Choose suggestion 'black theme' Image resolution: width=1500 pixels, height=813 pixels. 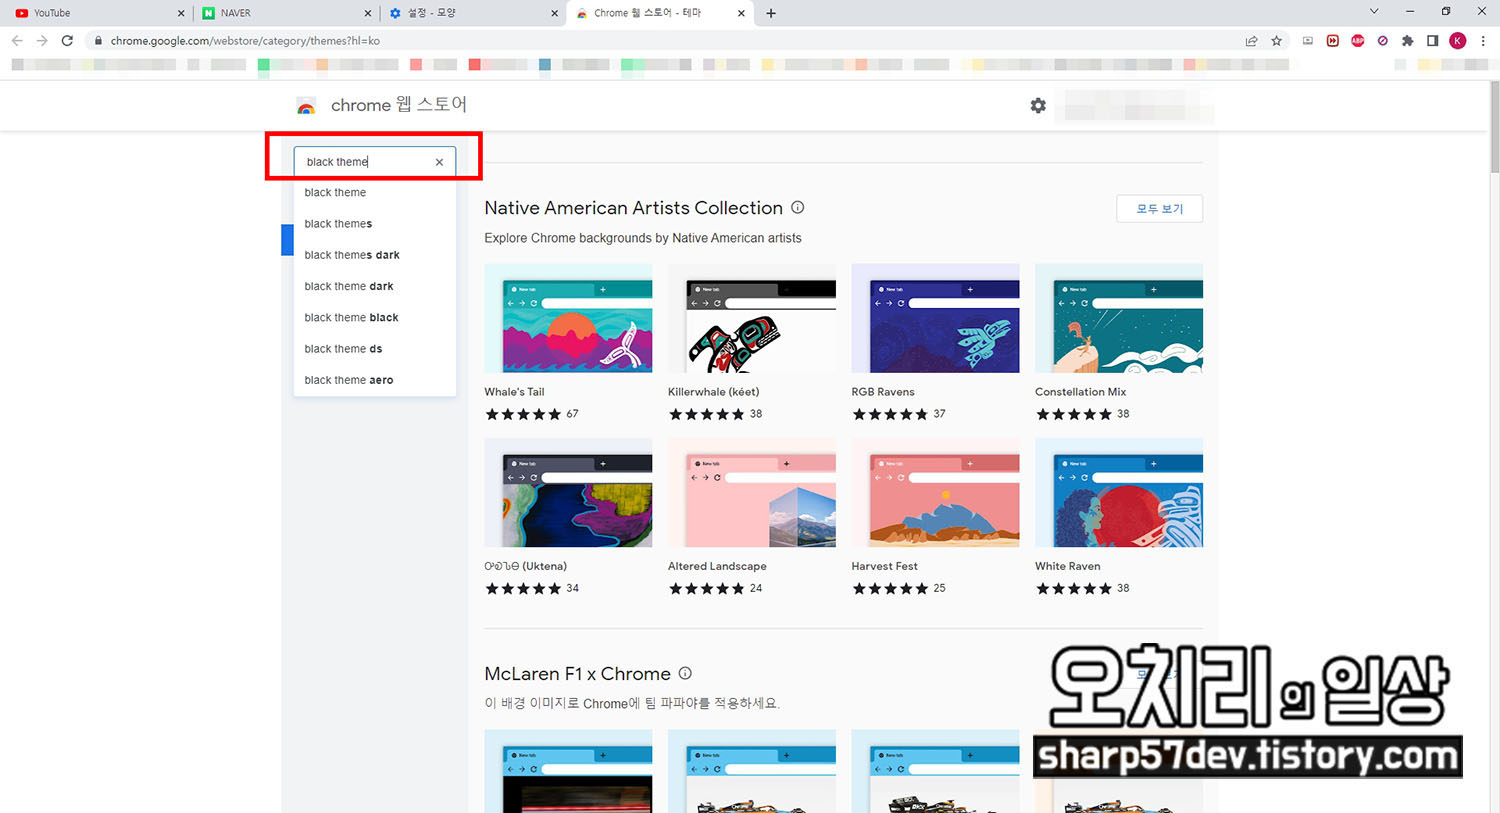375,193
